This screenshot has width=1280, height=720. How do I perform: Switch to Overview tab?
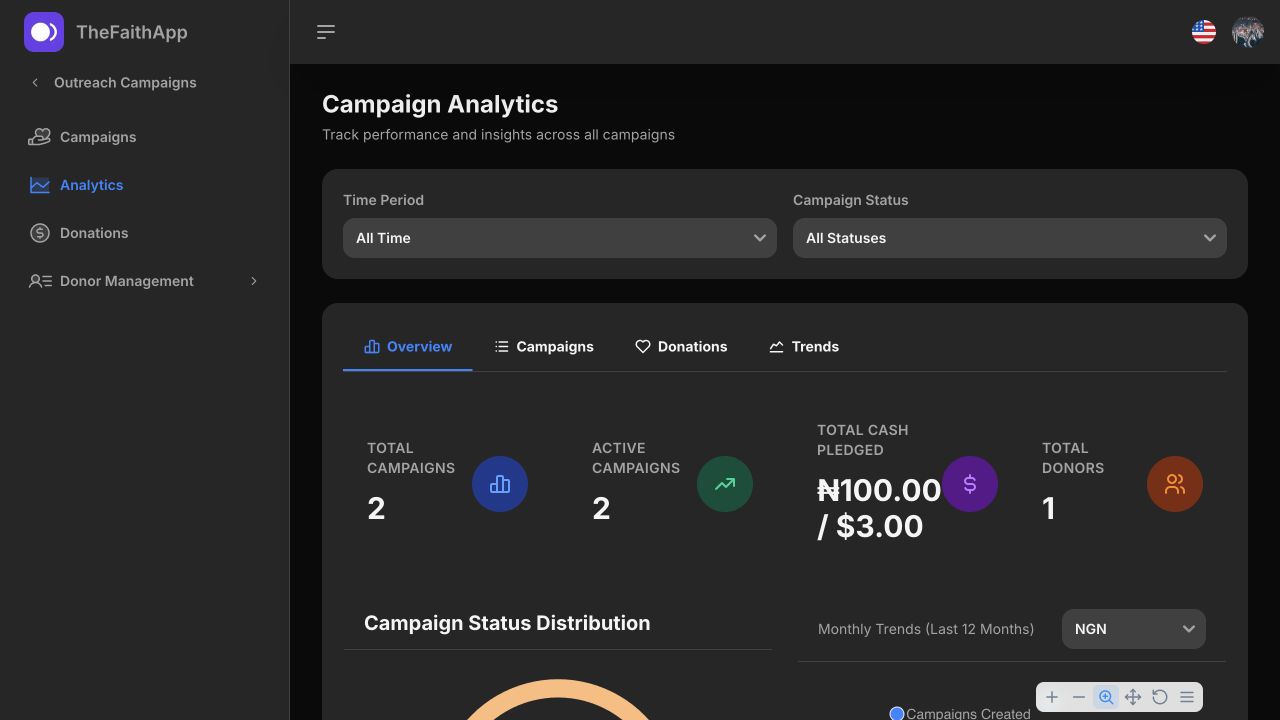[x=408, y=347]
